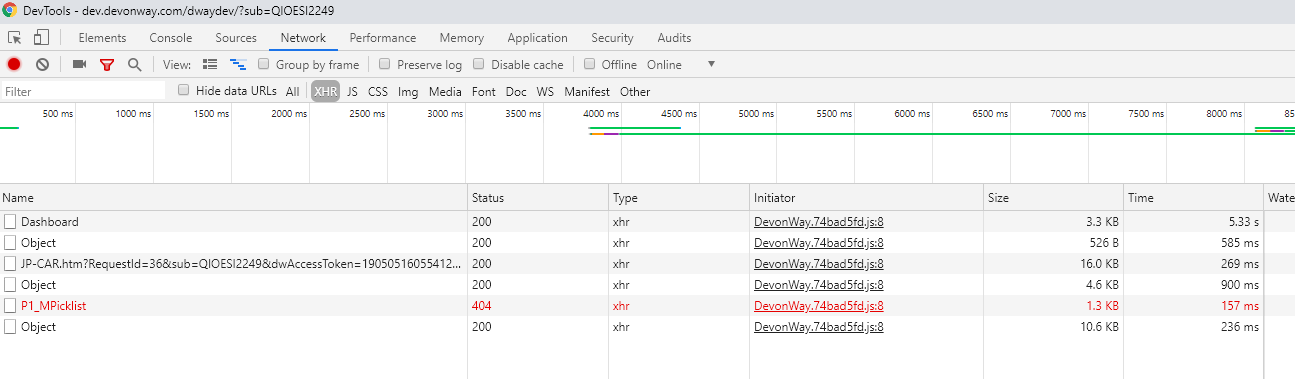Sort by Size column header
Screen dimensions: 1295x379
[x=1053, y=198]
